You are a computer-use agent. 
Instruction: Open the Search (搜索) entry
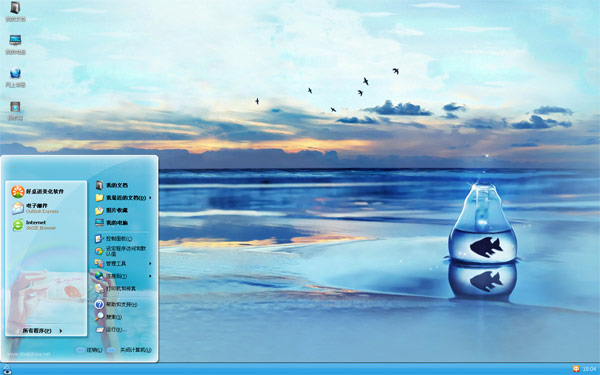(109, 316)
